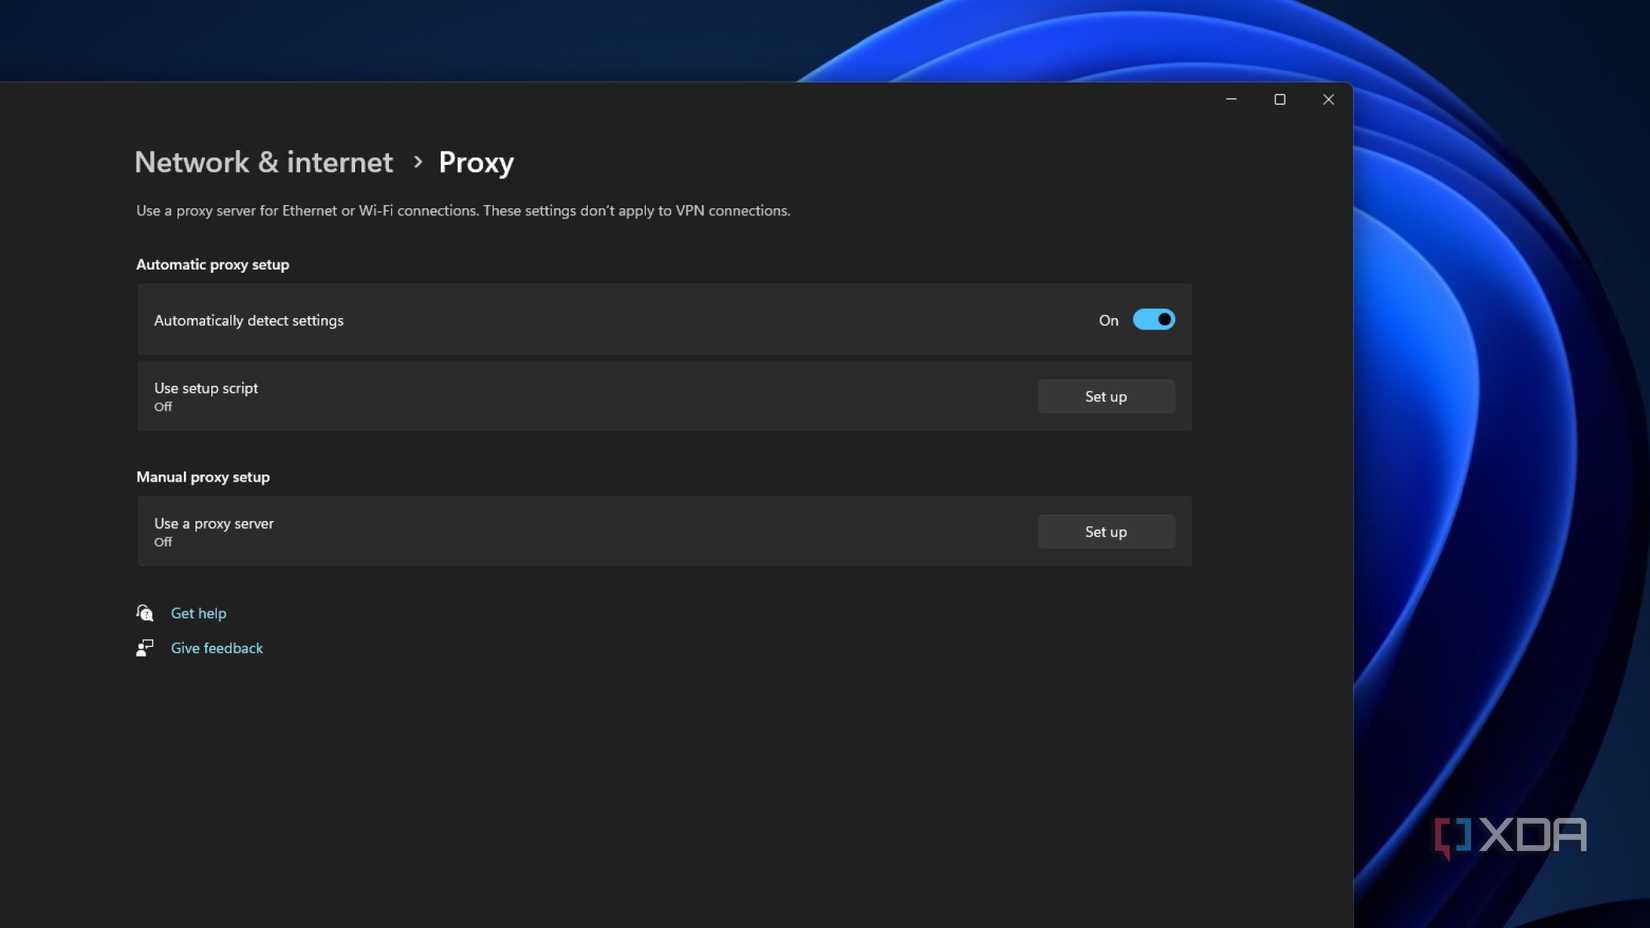
Task: Click the Give feedback person icon
Action: pyautogui.click(x=145, y=647)
